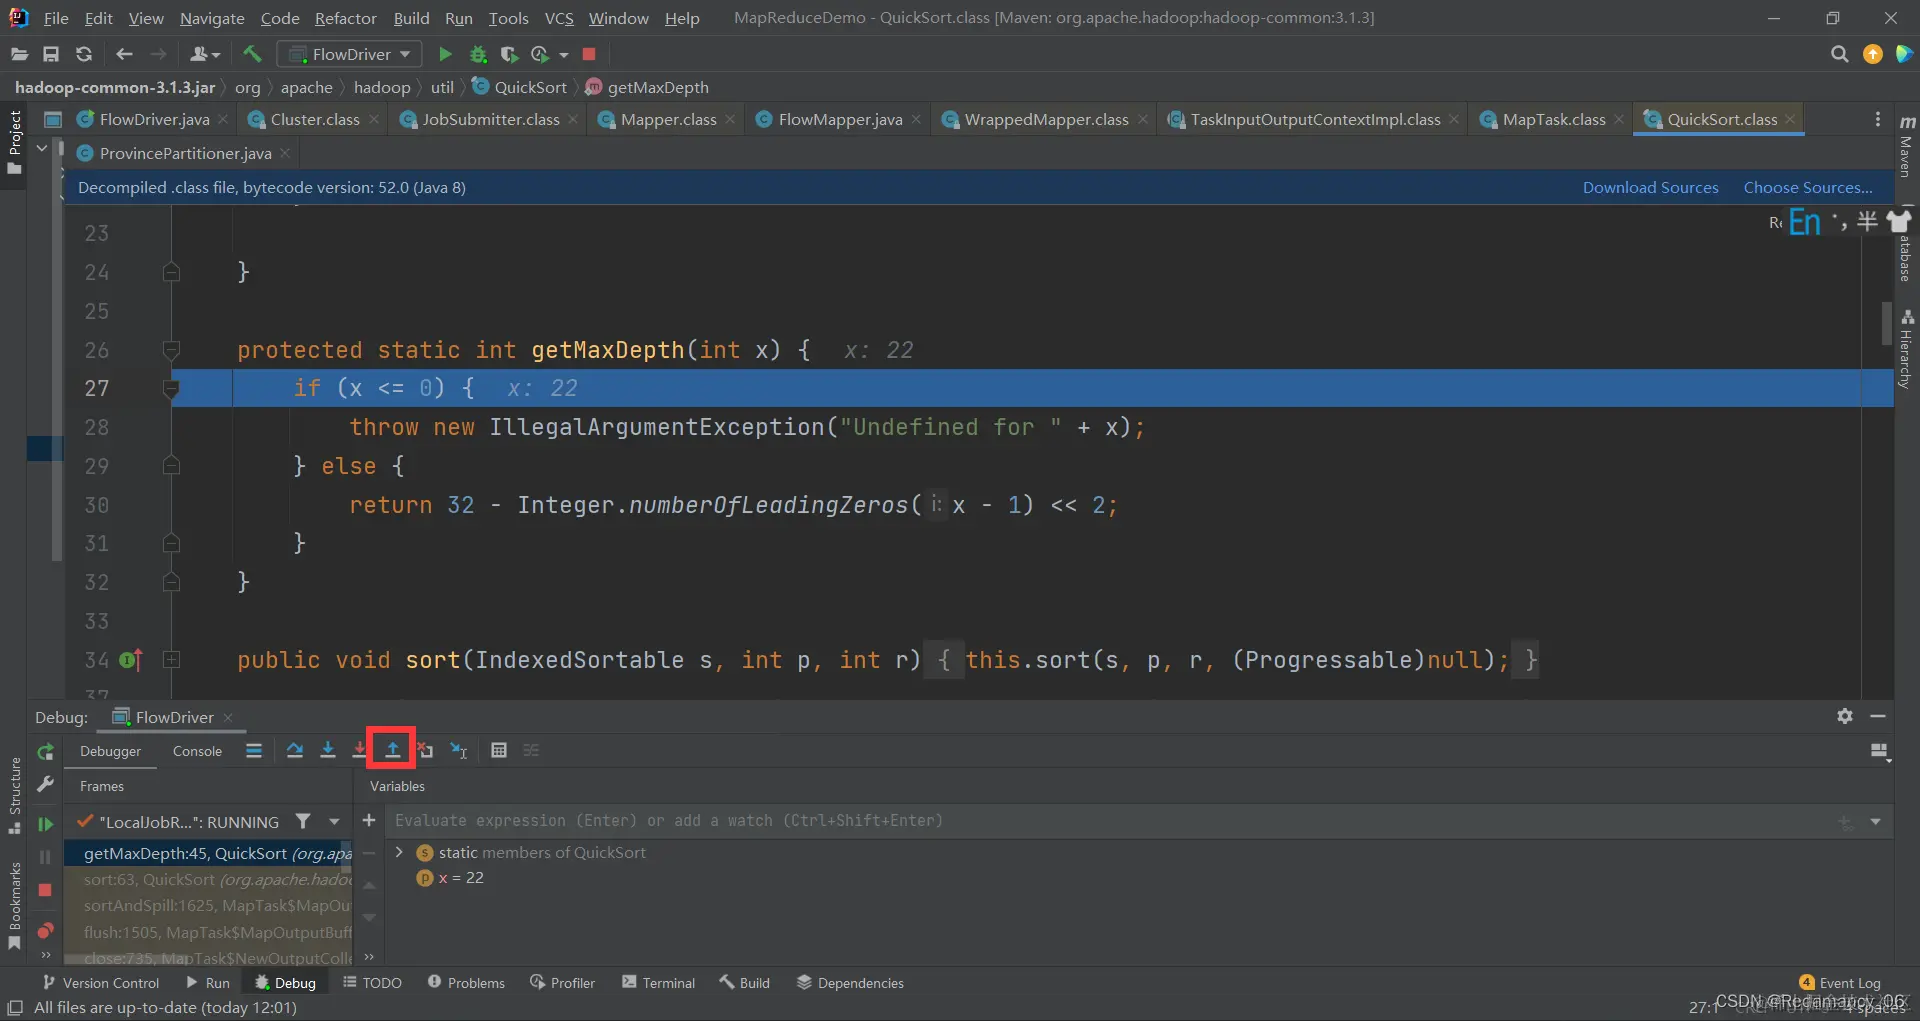1920x1021 pixels.
Task: Collapse the getMaxDepth method at line 26
Action: pos(172,350)
